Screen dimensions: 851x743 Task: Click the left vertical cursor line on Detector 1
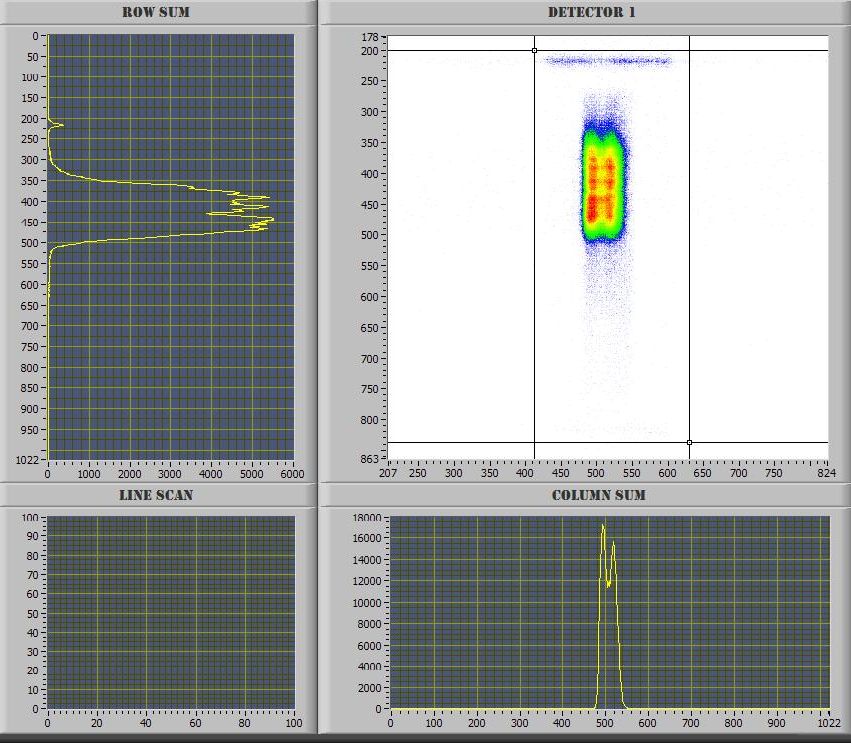[536, 250]
